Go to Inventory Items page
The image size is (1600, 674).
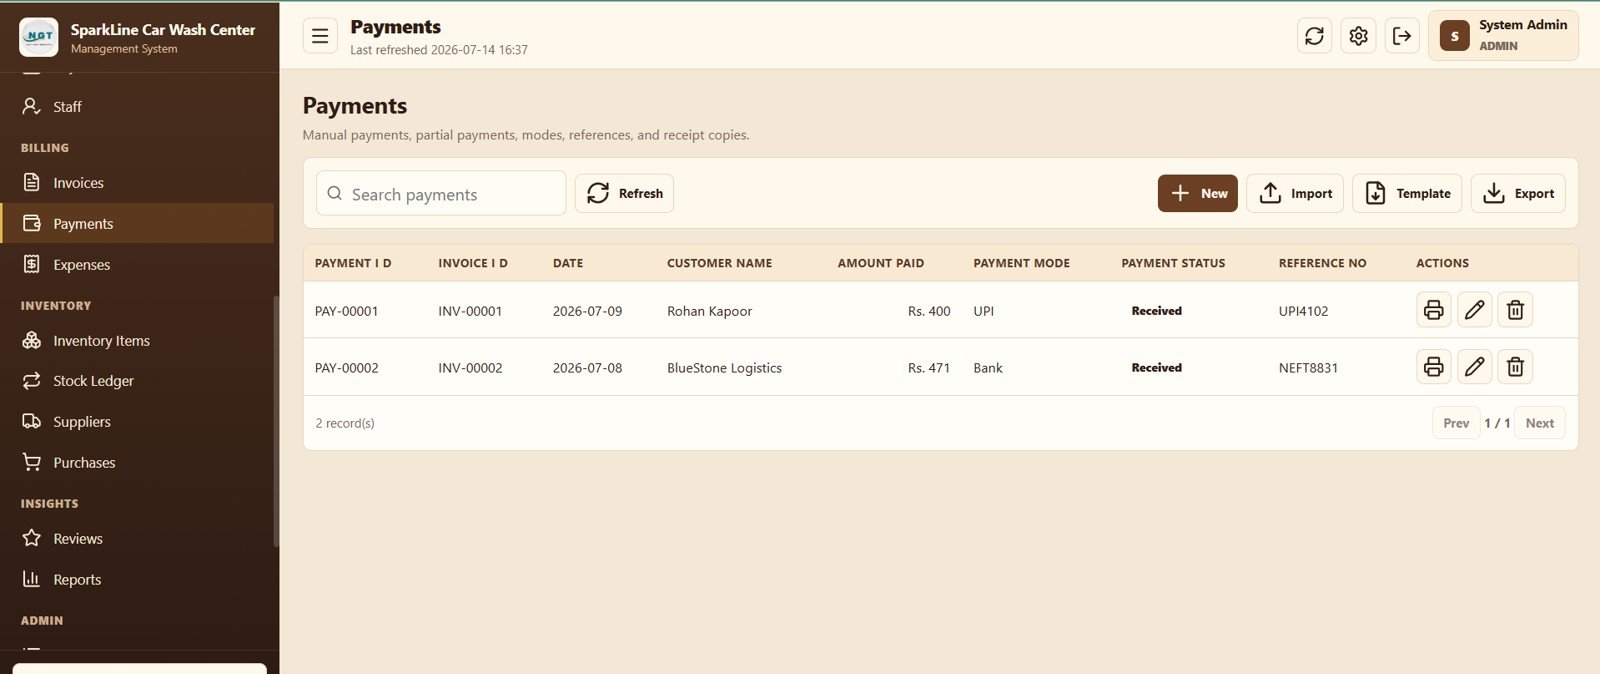pos(137,340)
